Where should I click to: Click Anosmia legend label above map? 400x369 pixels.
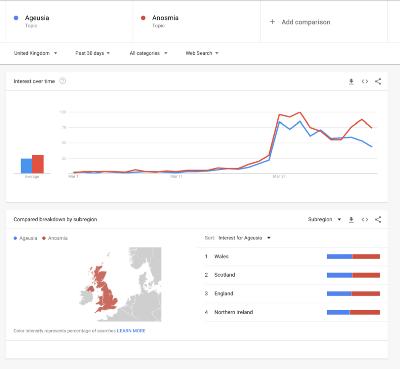(58, 238)
